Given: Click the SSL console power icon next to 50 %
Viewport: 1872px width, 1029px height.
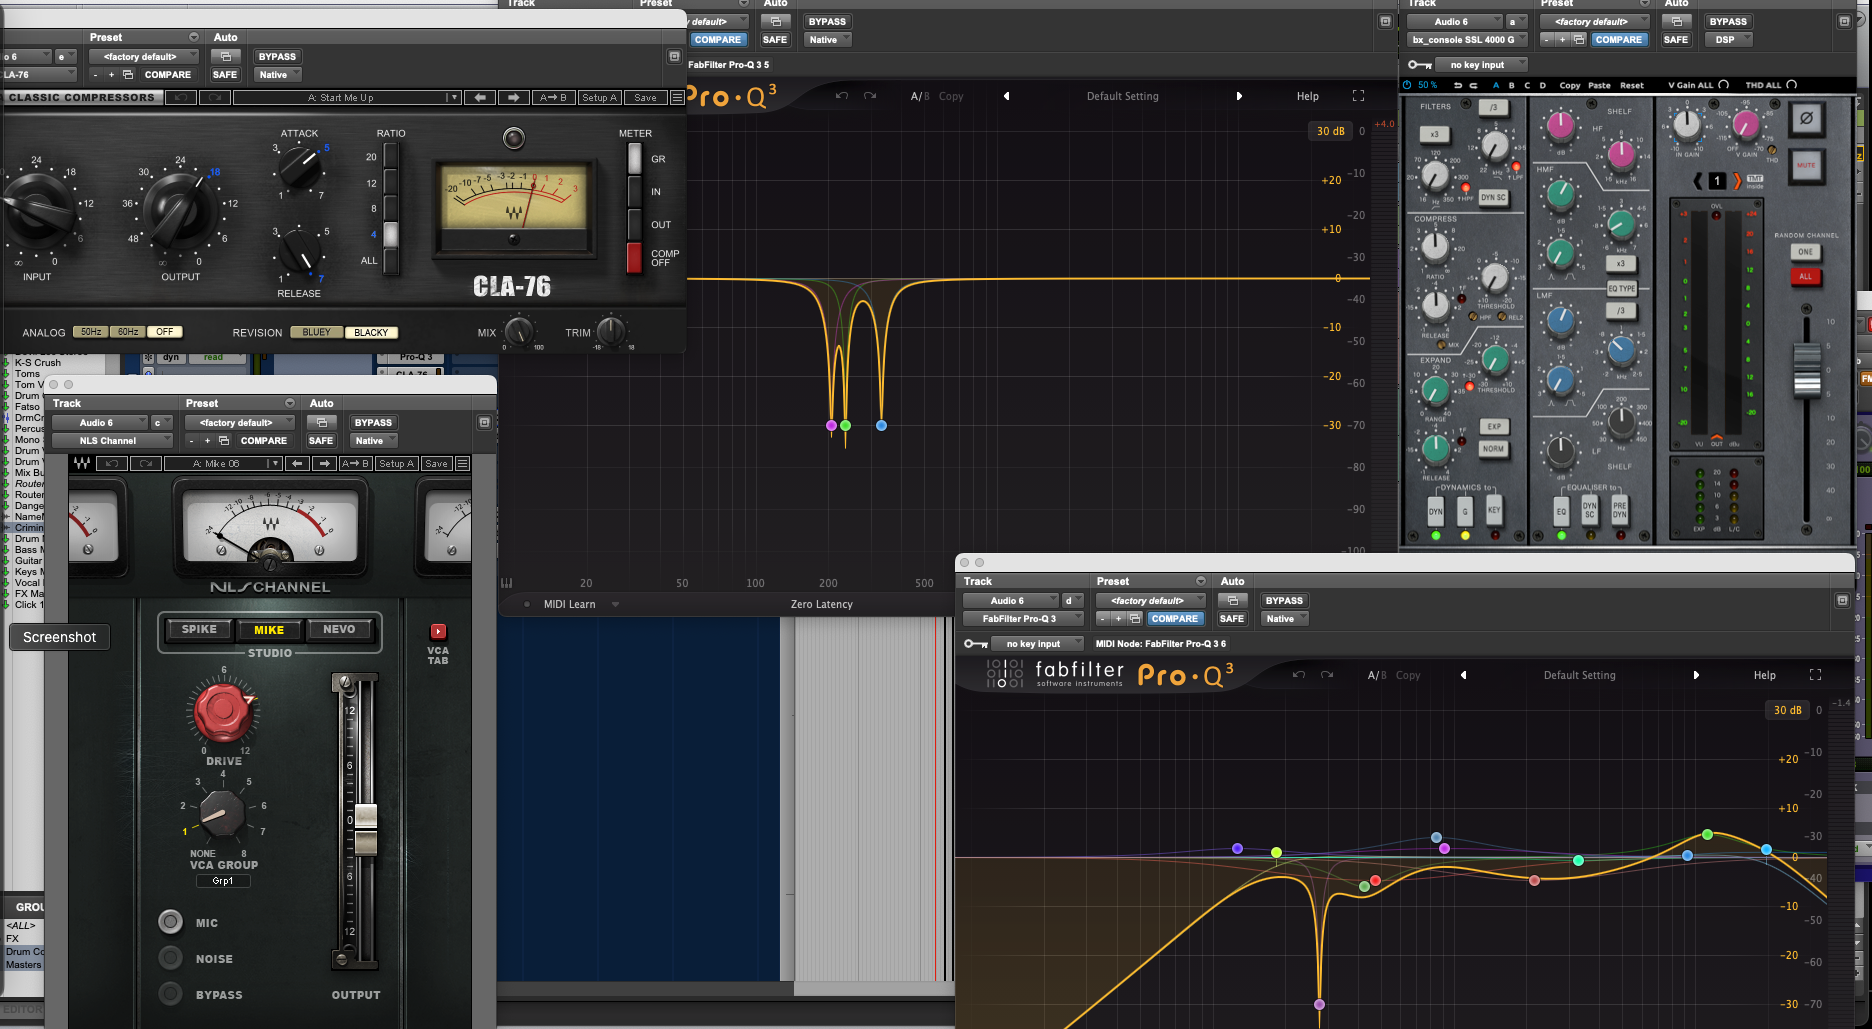Looking at the screenshot, I should coord(1408,85).
